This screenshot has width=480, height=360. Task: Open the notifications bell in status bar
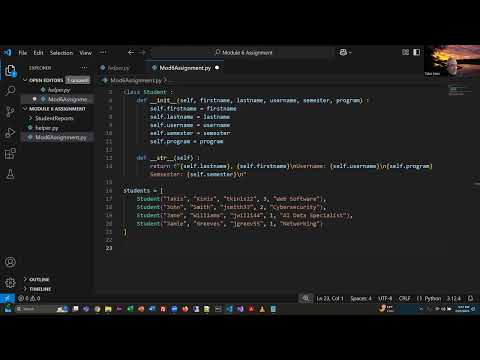coord(470,298)
